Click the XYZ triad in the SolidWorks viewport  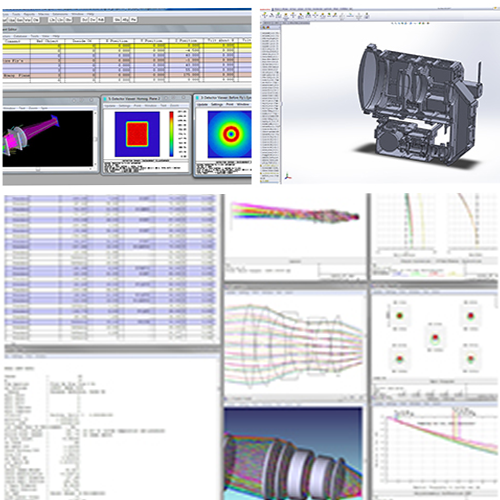click(288, 177)
